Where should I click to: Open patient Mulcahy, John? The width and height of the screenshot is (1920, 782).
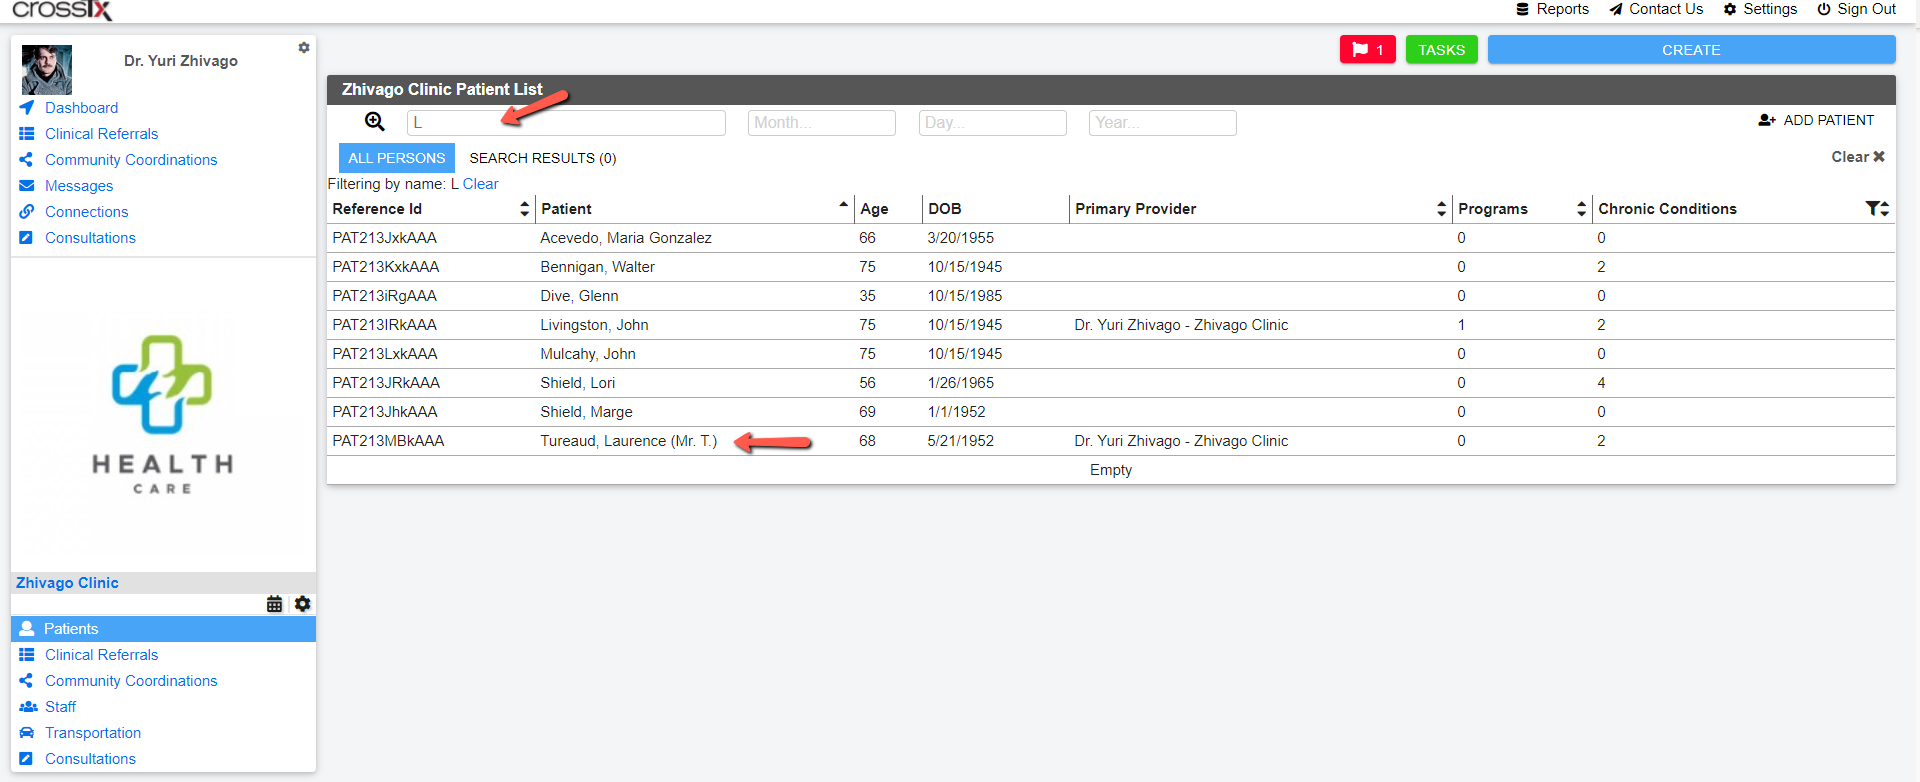point(588,354)
